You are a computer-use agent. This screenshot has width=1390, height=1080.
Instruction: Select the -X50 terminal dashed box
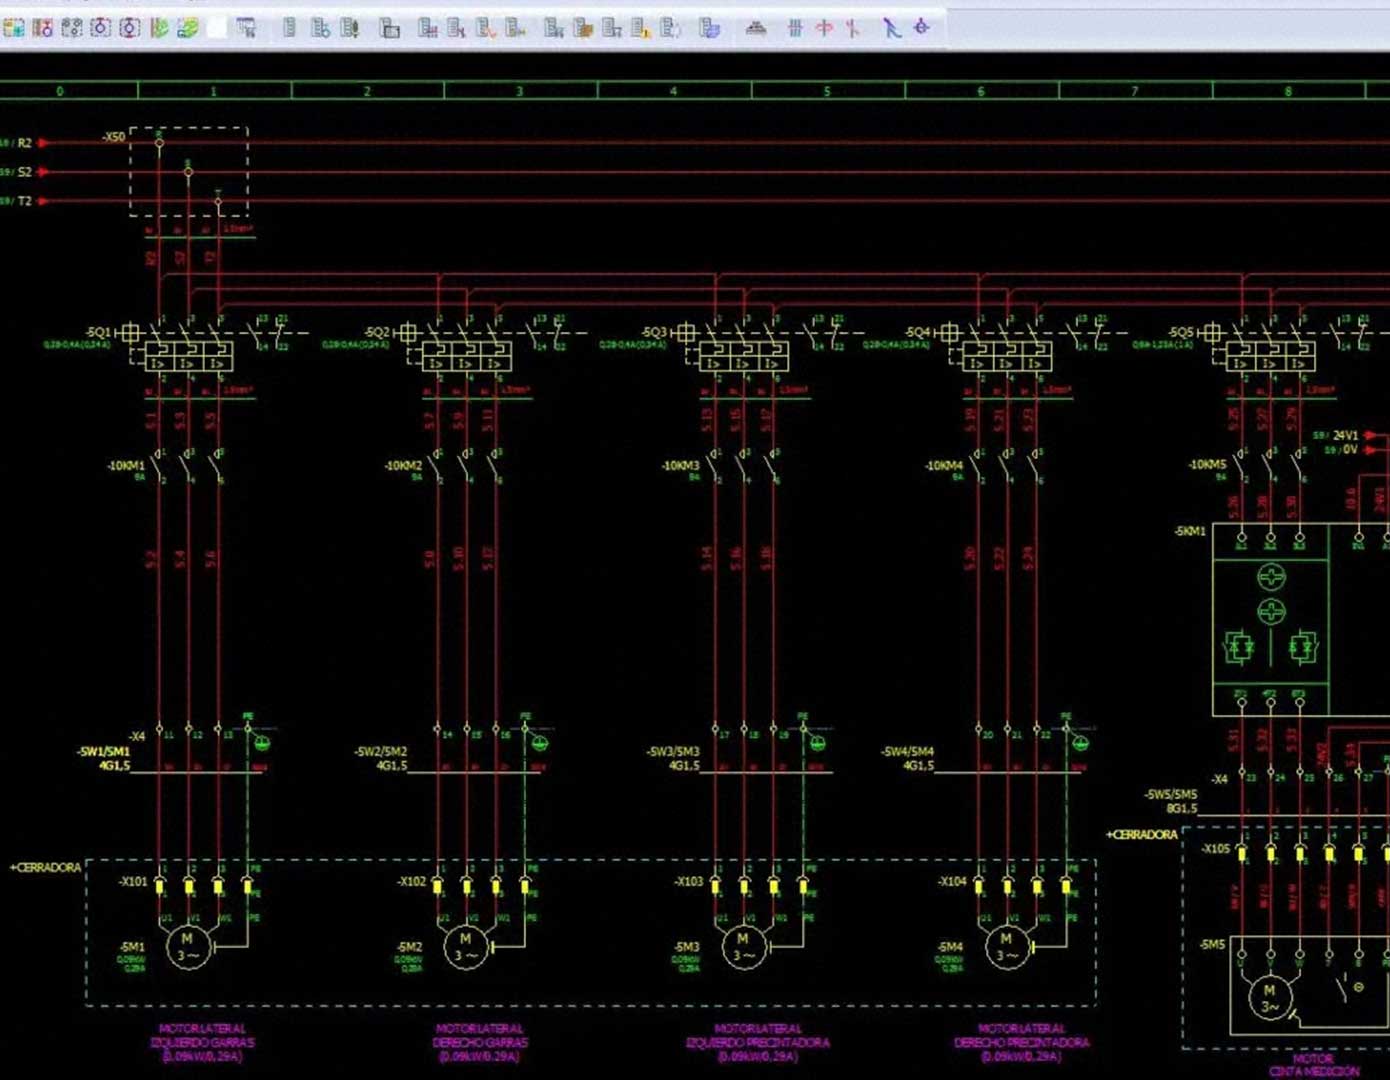[x=189, y=172]
